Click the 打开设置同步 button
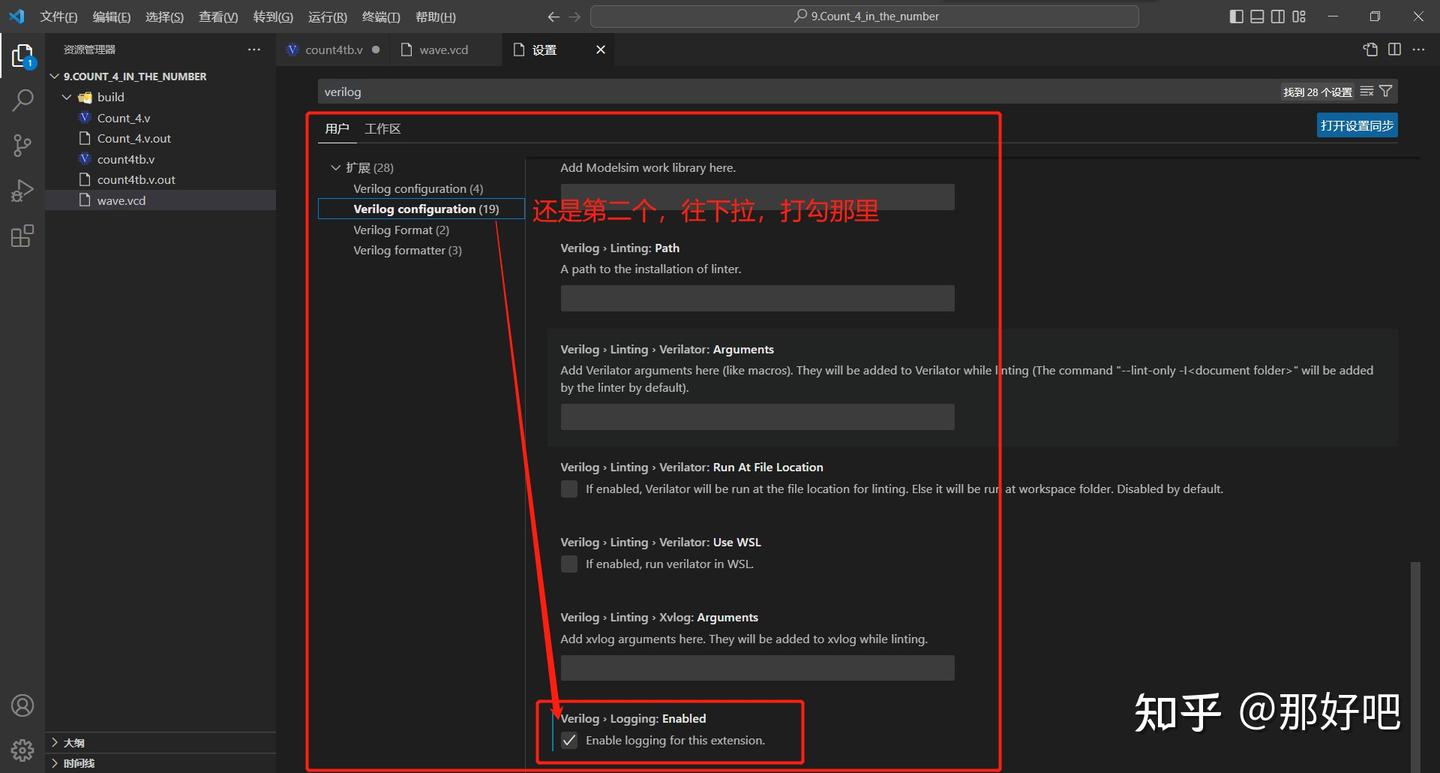This screenshot has height=773, width=1440. pos(1357,124)
